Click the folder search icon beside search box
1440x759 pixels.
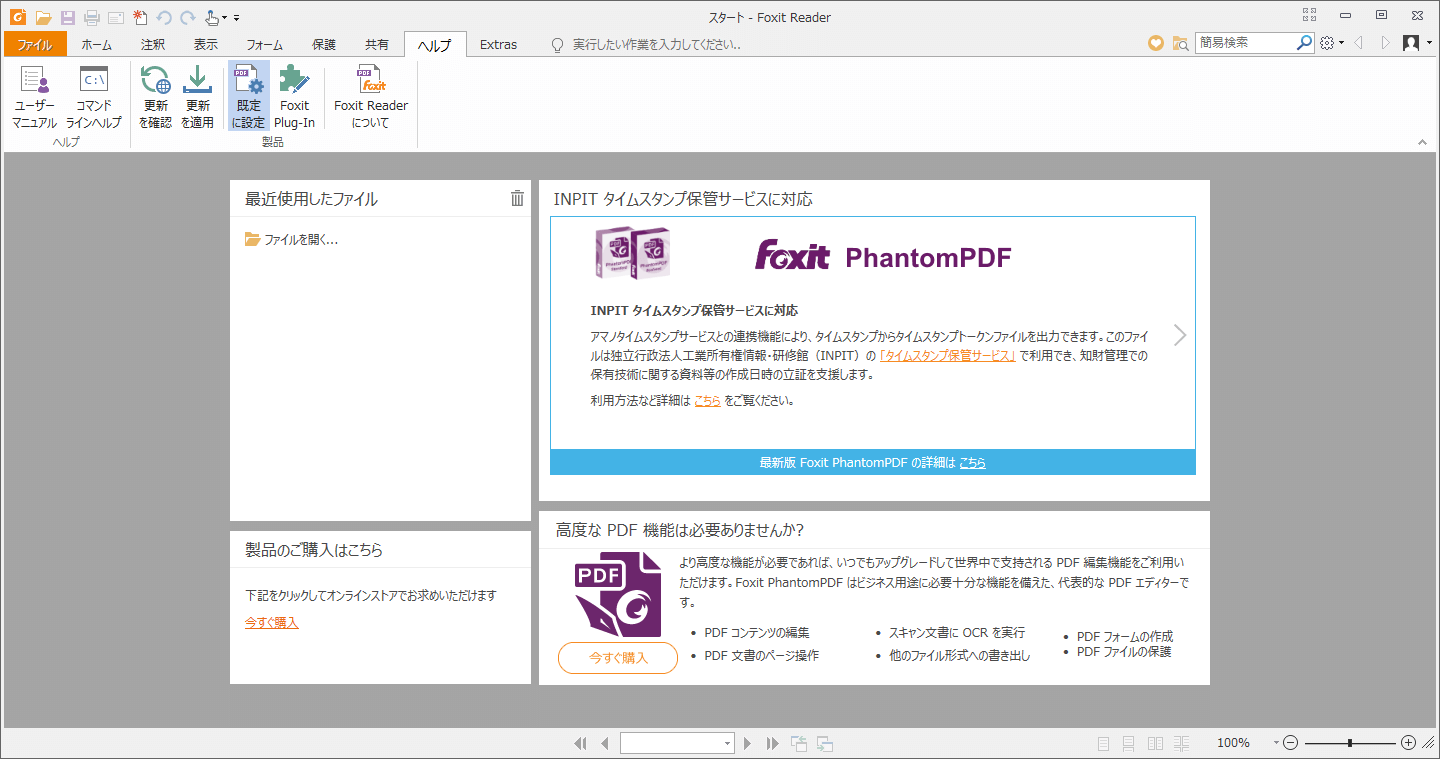coord(1181,43)
